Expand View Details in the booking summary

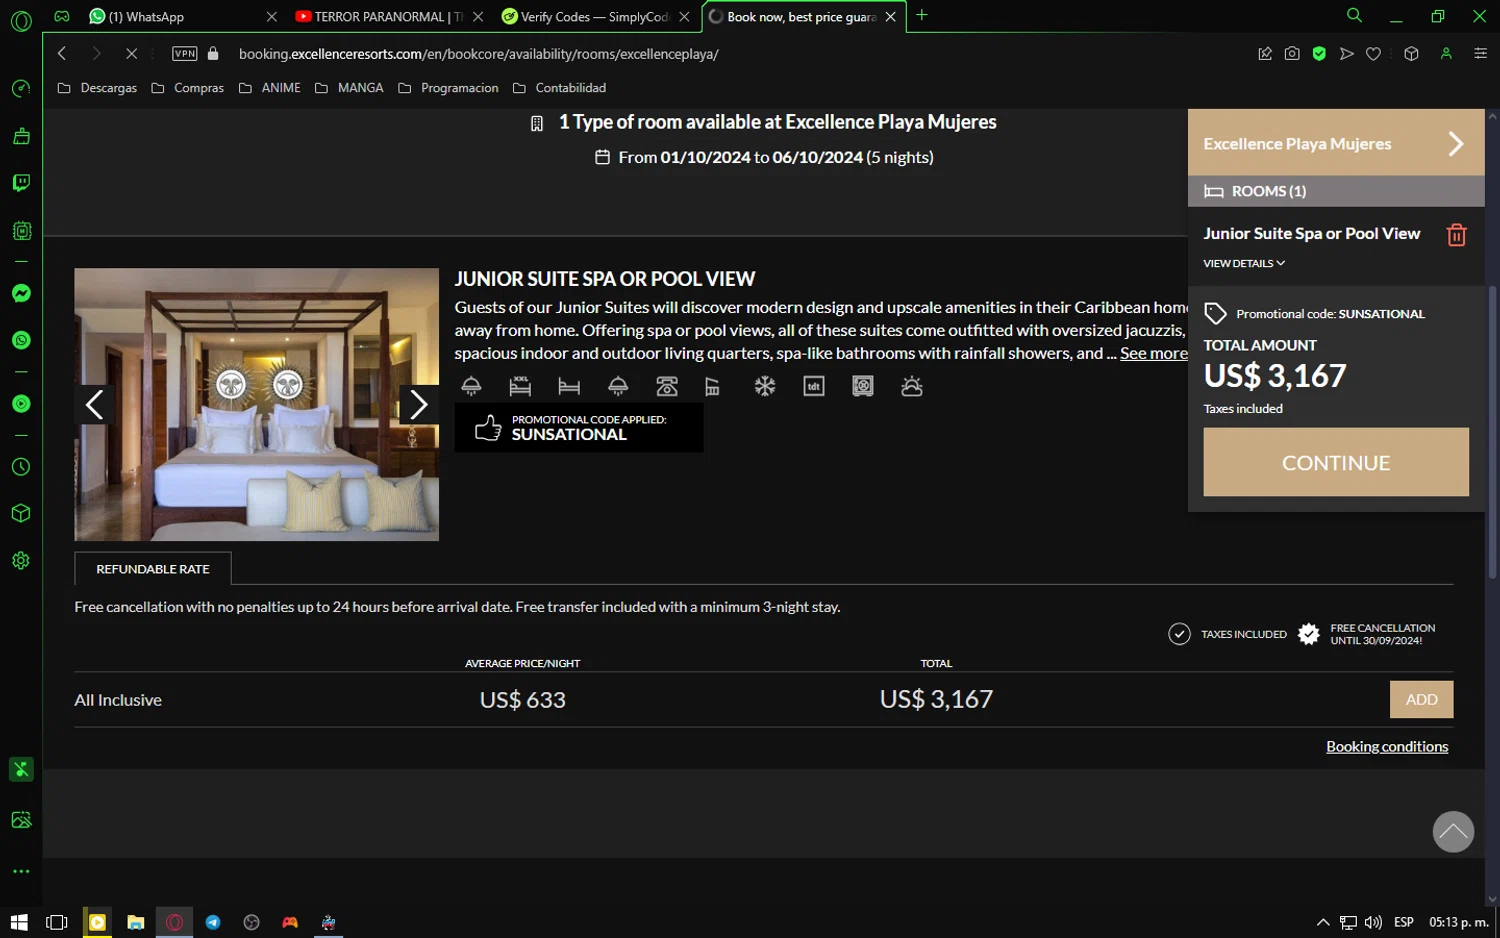click(1244, 264)
